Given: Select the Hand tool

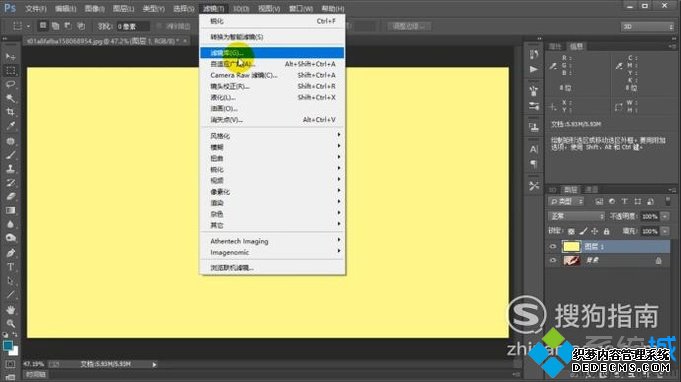Looking at the screenshot, I should (x=10, y=310).
